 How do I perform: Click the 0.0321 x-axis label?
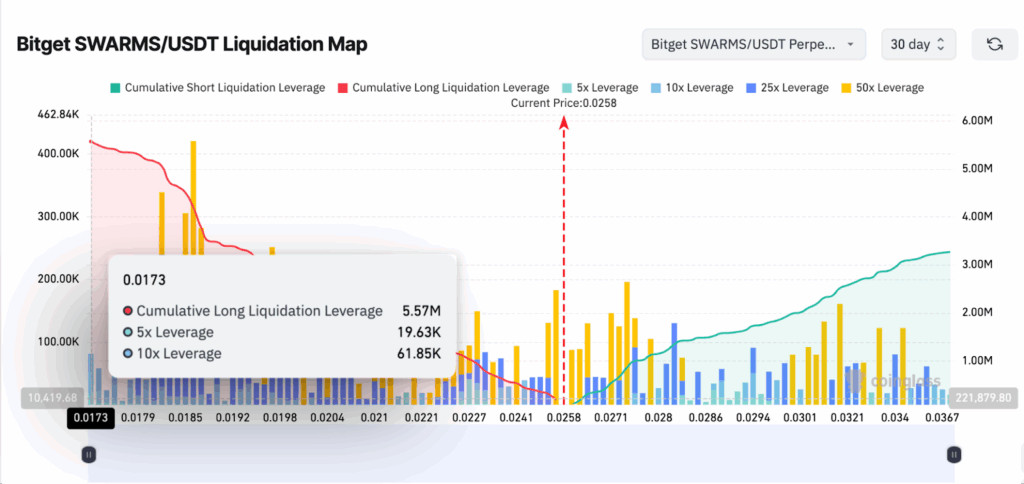847,418
